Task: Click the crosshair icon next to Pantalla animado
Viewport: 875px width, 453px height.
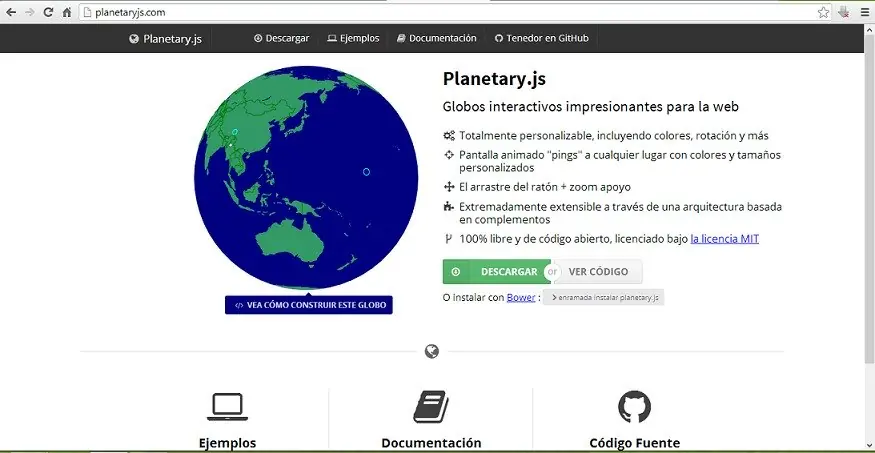Action: pos(449,155)
